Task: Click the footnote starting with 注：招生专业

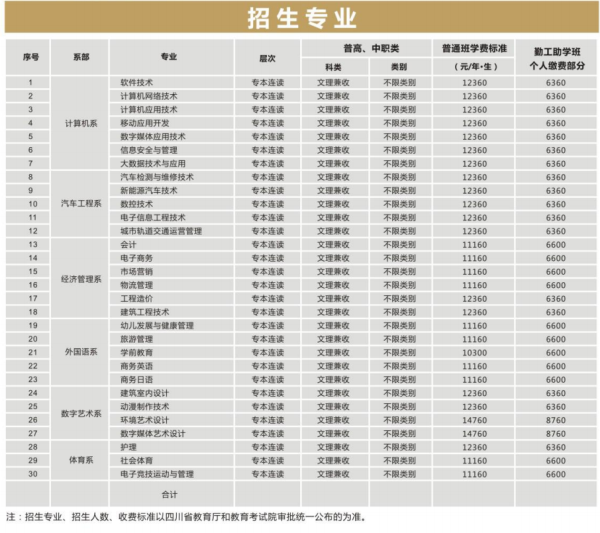Action: click(186, 517)
